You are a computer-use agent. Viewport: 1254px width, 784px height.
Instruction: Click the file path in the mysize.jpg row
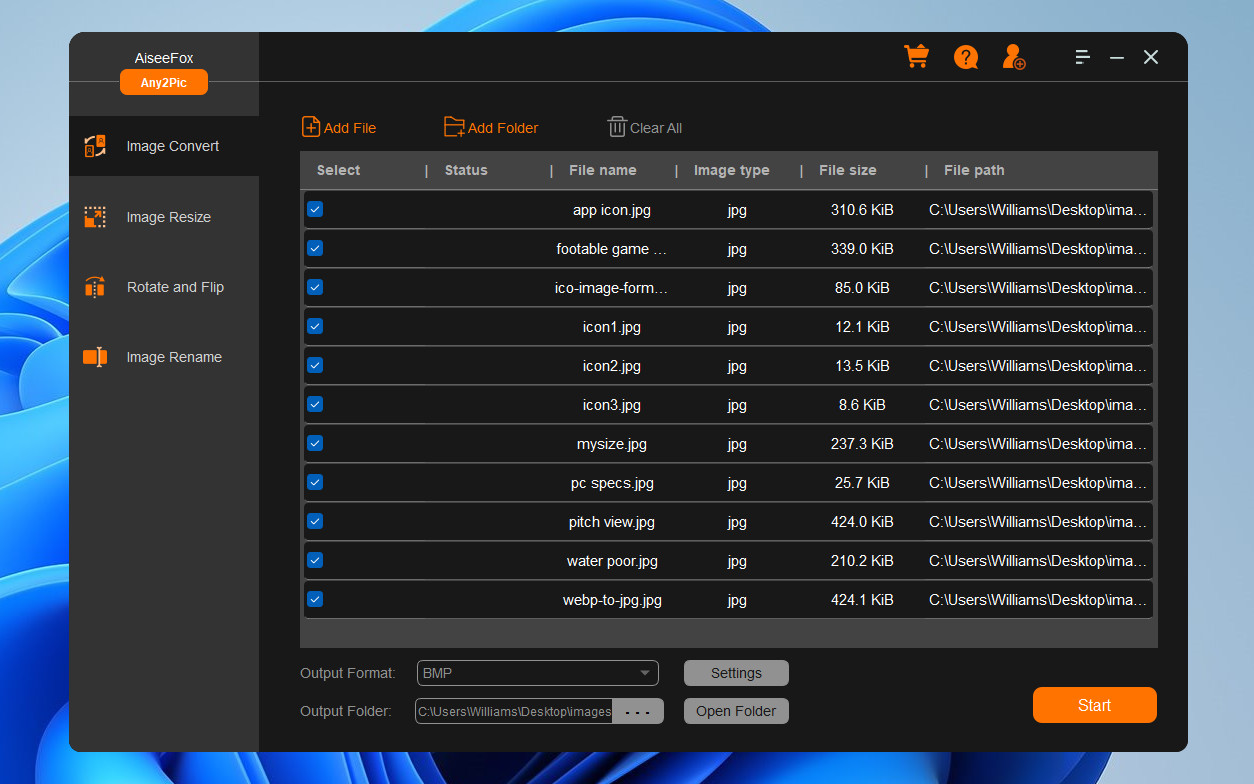coord(1038,444)
